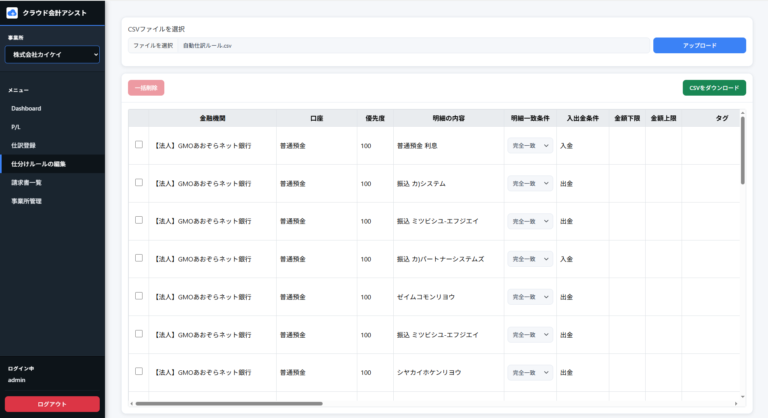Open the P/L menu item

(x=16, y=127)
